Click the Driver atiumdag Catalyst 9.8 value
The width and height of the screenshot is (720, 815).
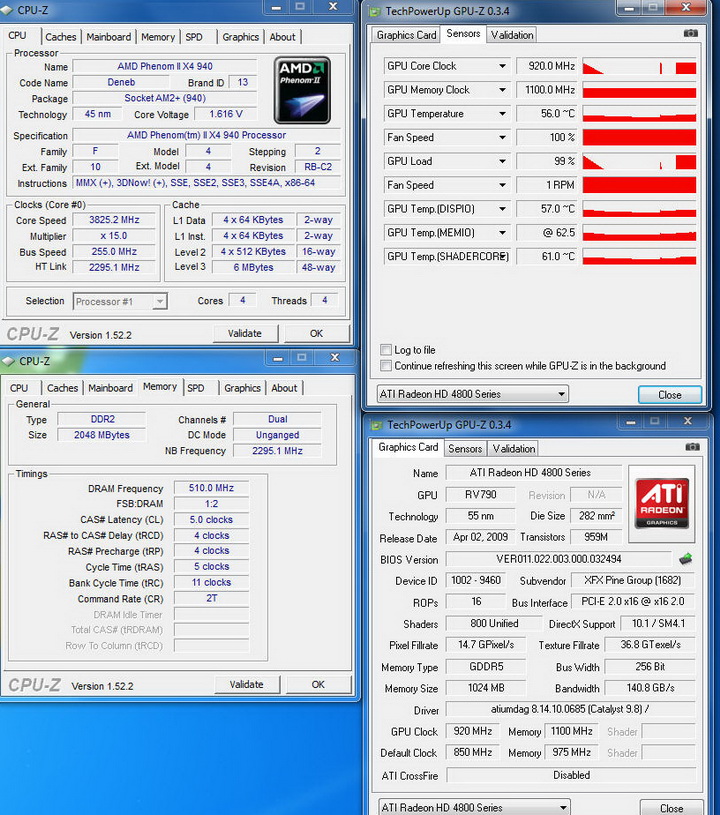[570, 709]
